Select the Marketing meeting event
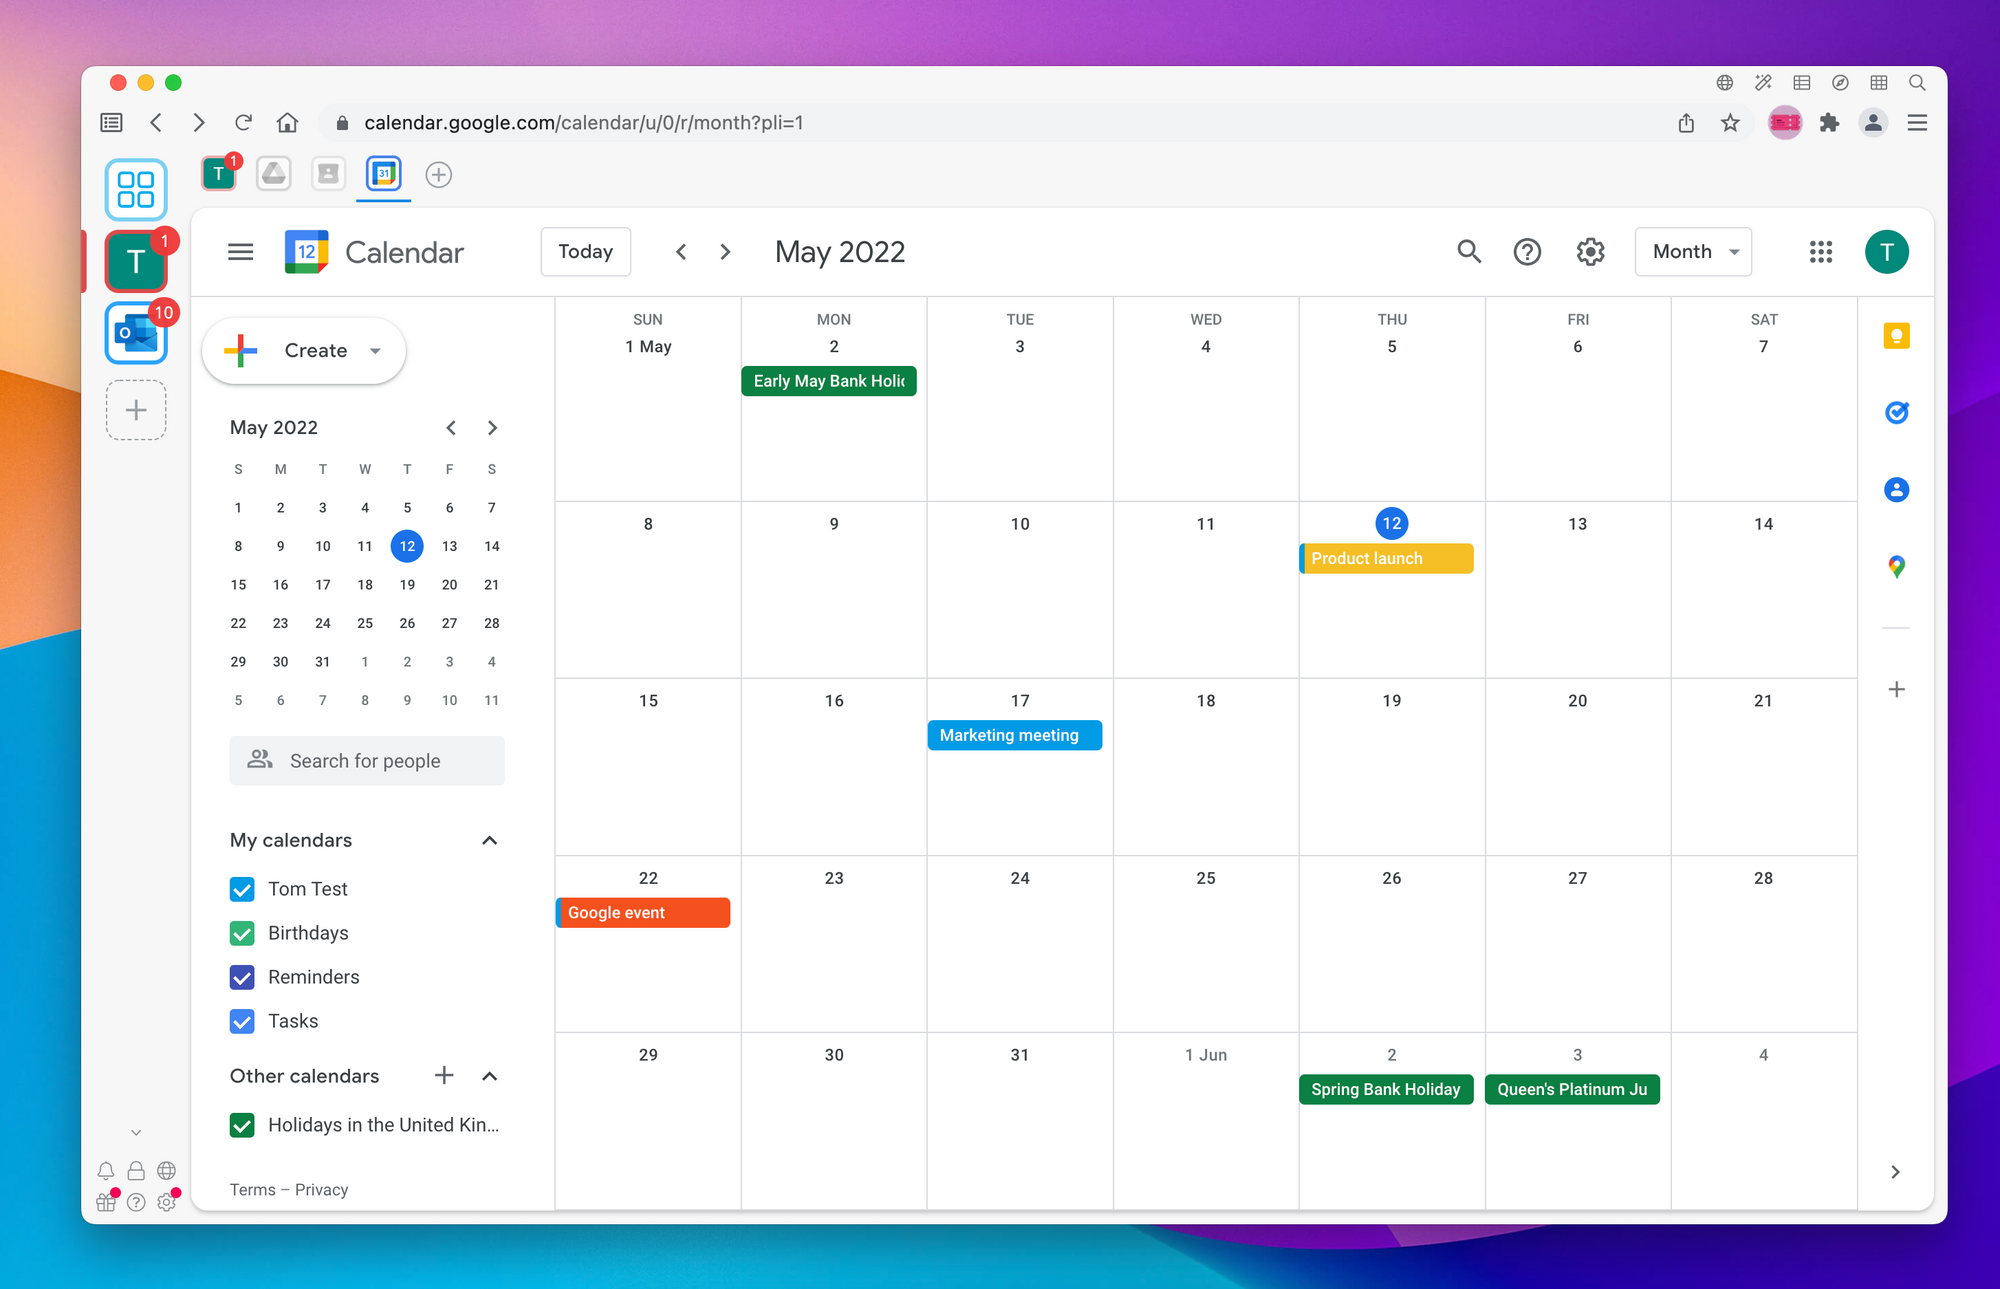The height and width of the screenshot is (1289, 2000). [x=1012, y=733]
